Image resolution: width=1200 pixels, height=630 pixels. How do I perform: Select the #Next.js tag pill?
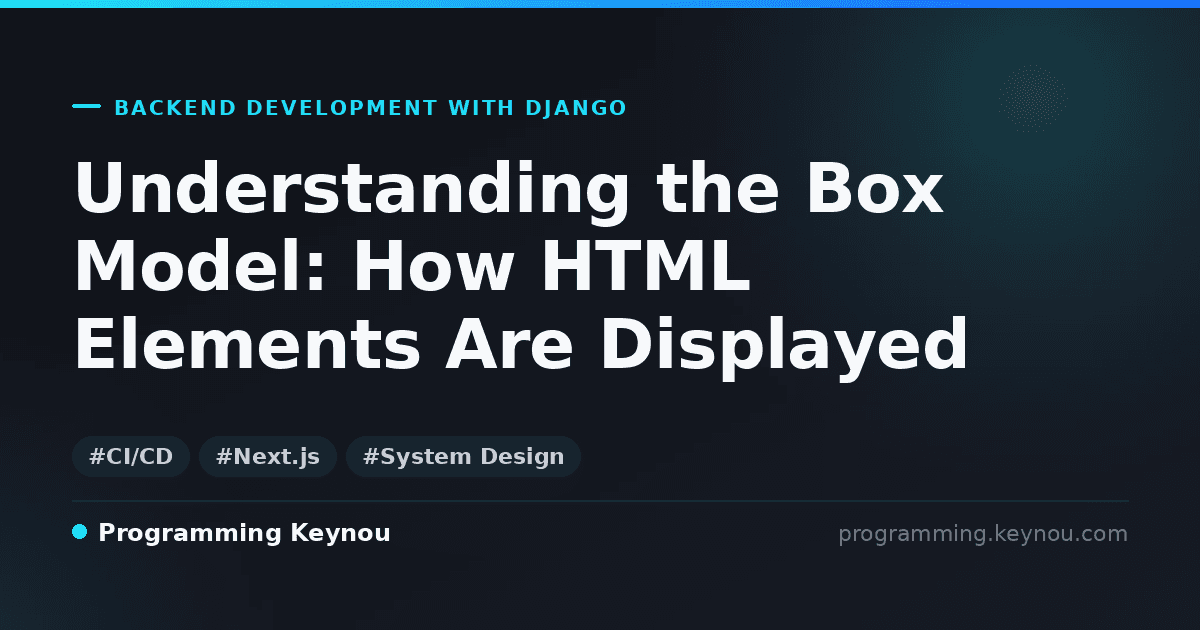pos(268,457)
